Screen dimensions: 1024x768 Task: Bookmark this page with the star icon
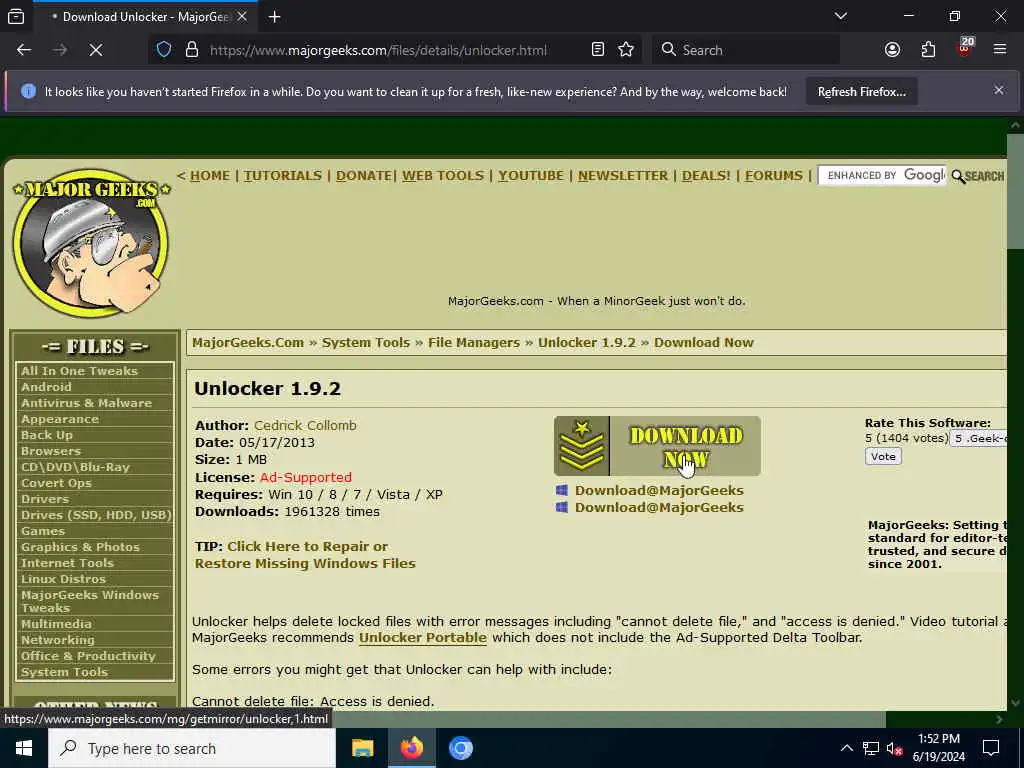pyautogui.click(x=626, y=50)
